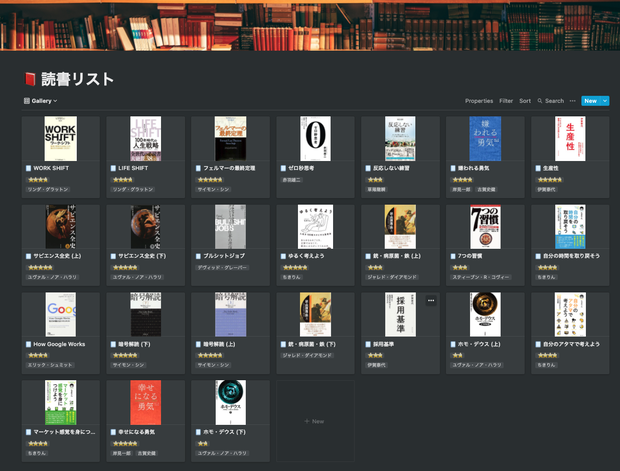This screenshot has width=620, height=471.
Task: Click the スティーブン・R・コヴィー author tag
Action: [481, 277]
